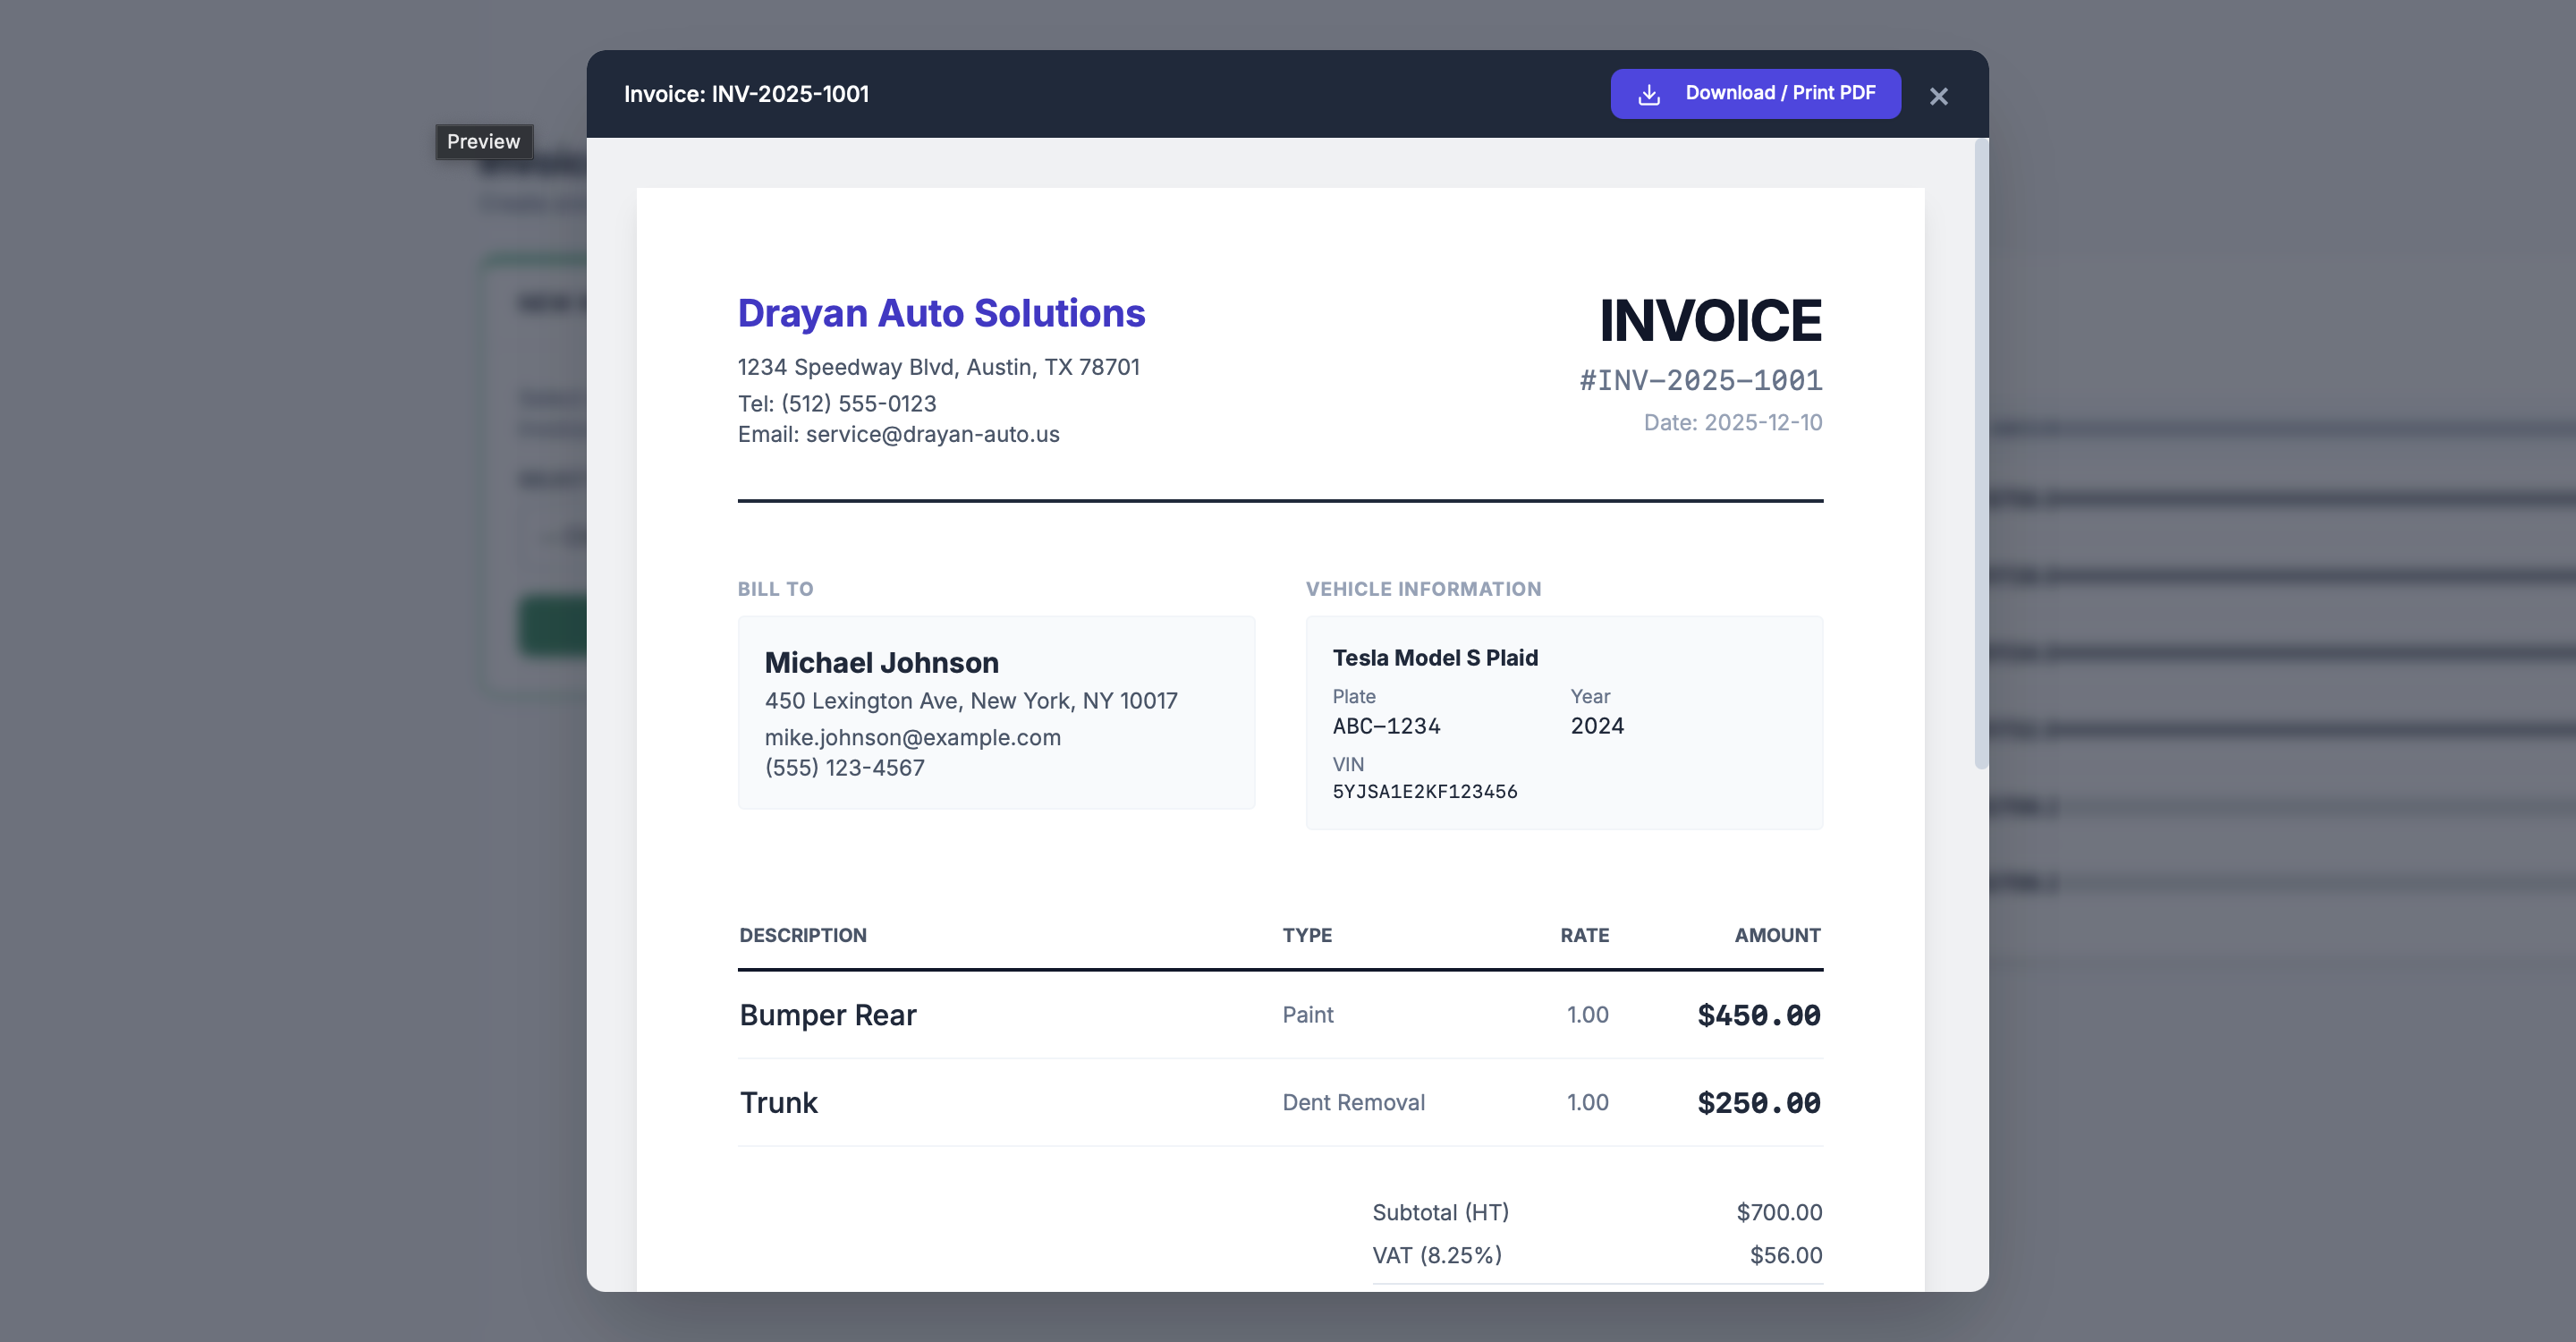Viewport: 2576px width, 1342px height.
Task: Click the customer name Michael Johnson
Action: pos(882,662)
